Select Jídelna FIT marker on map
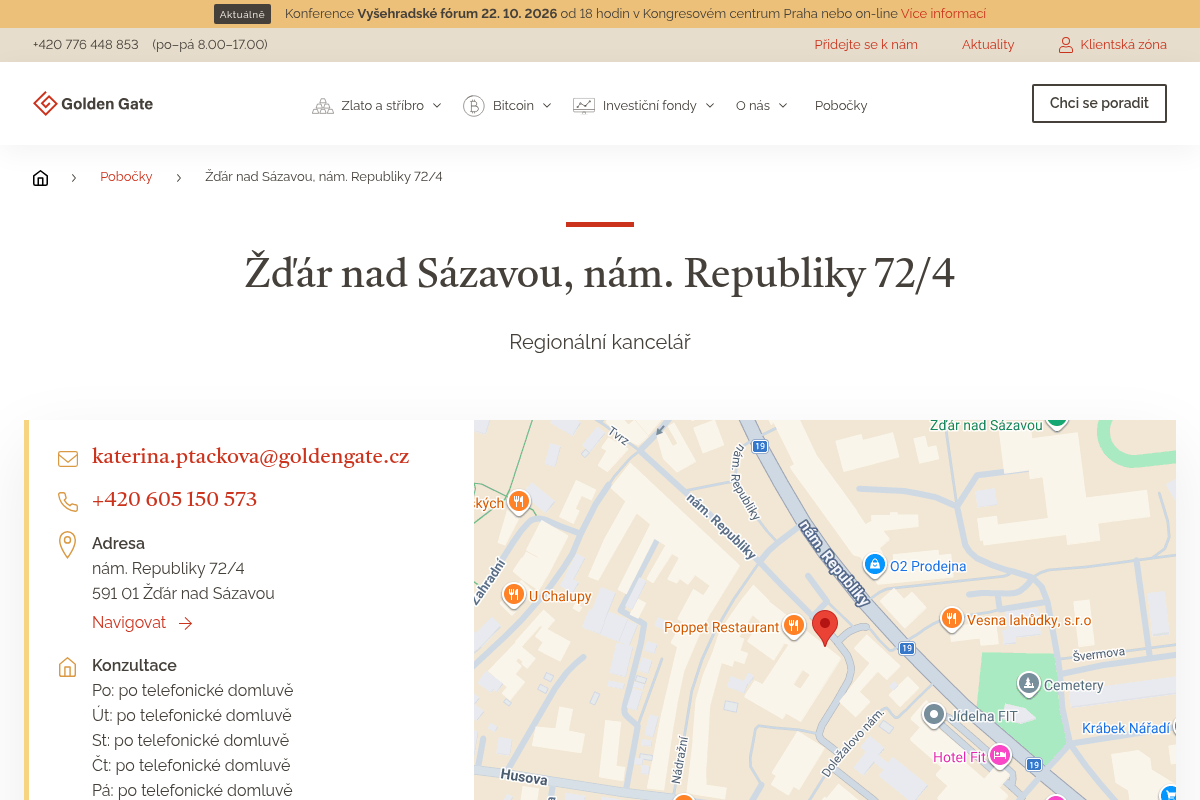1200x800 pixels. [x=934, y=714]
